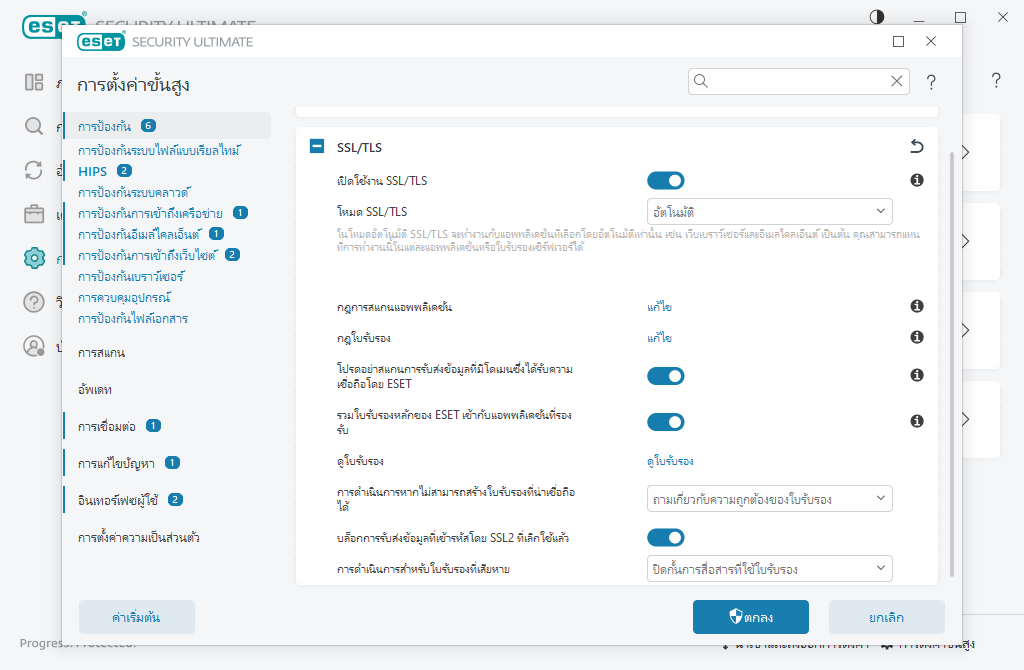Select การแก้ไขปัญหา category

(x=116, y=464)
